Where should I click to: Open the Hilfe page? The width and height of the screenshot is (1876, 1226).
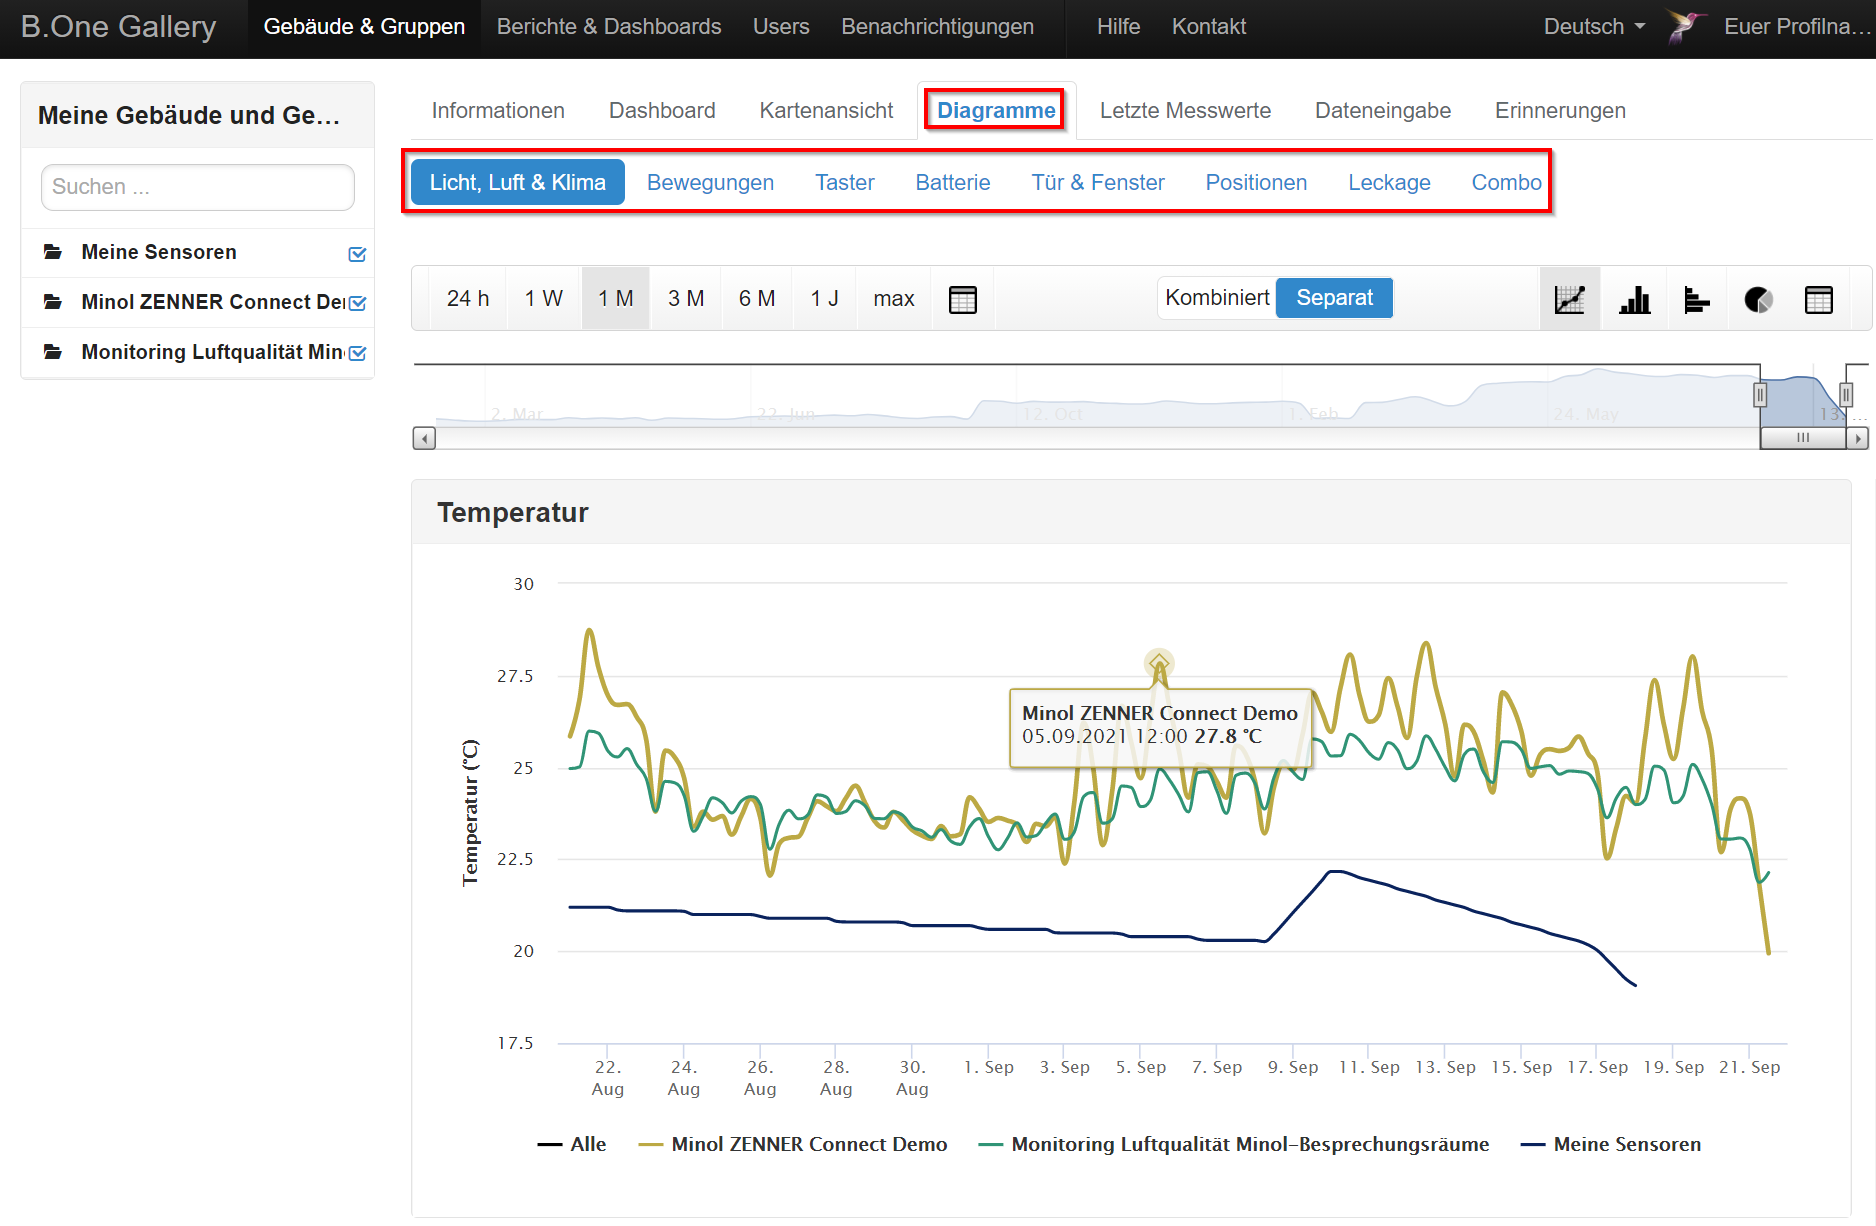click(1118, 27)
